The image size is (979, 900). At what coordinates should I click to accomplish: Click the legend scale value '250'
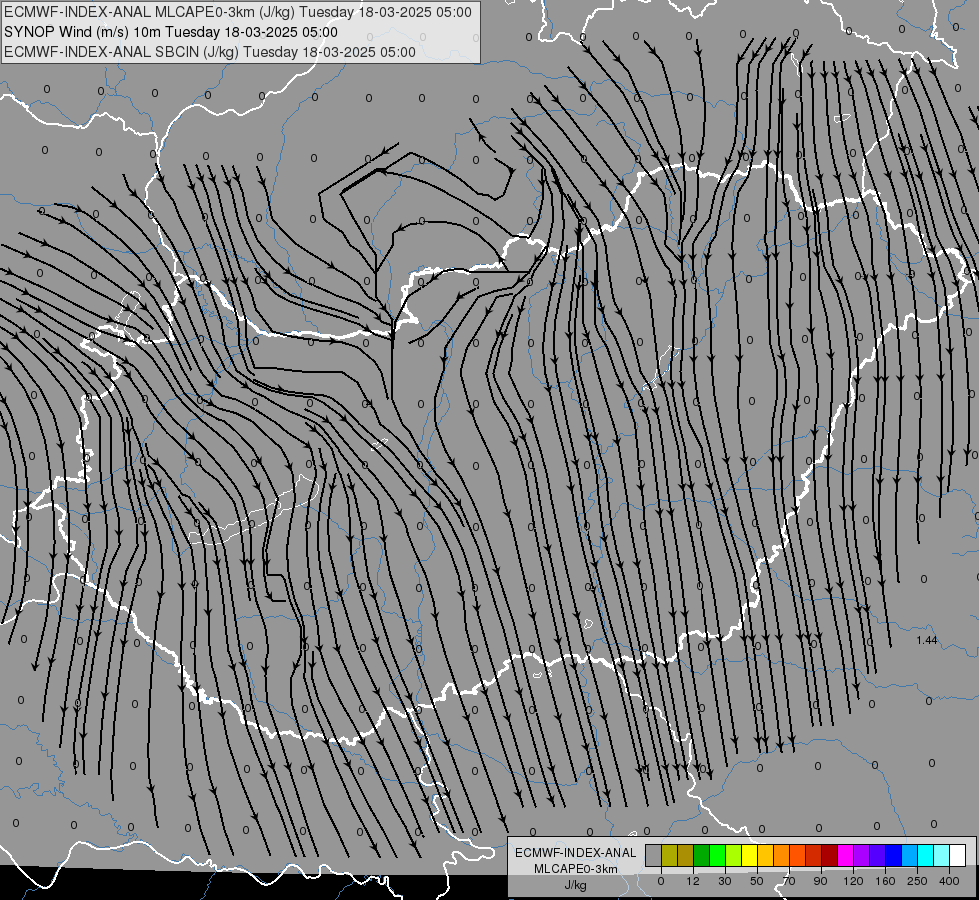917,881
